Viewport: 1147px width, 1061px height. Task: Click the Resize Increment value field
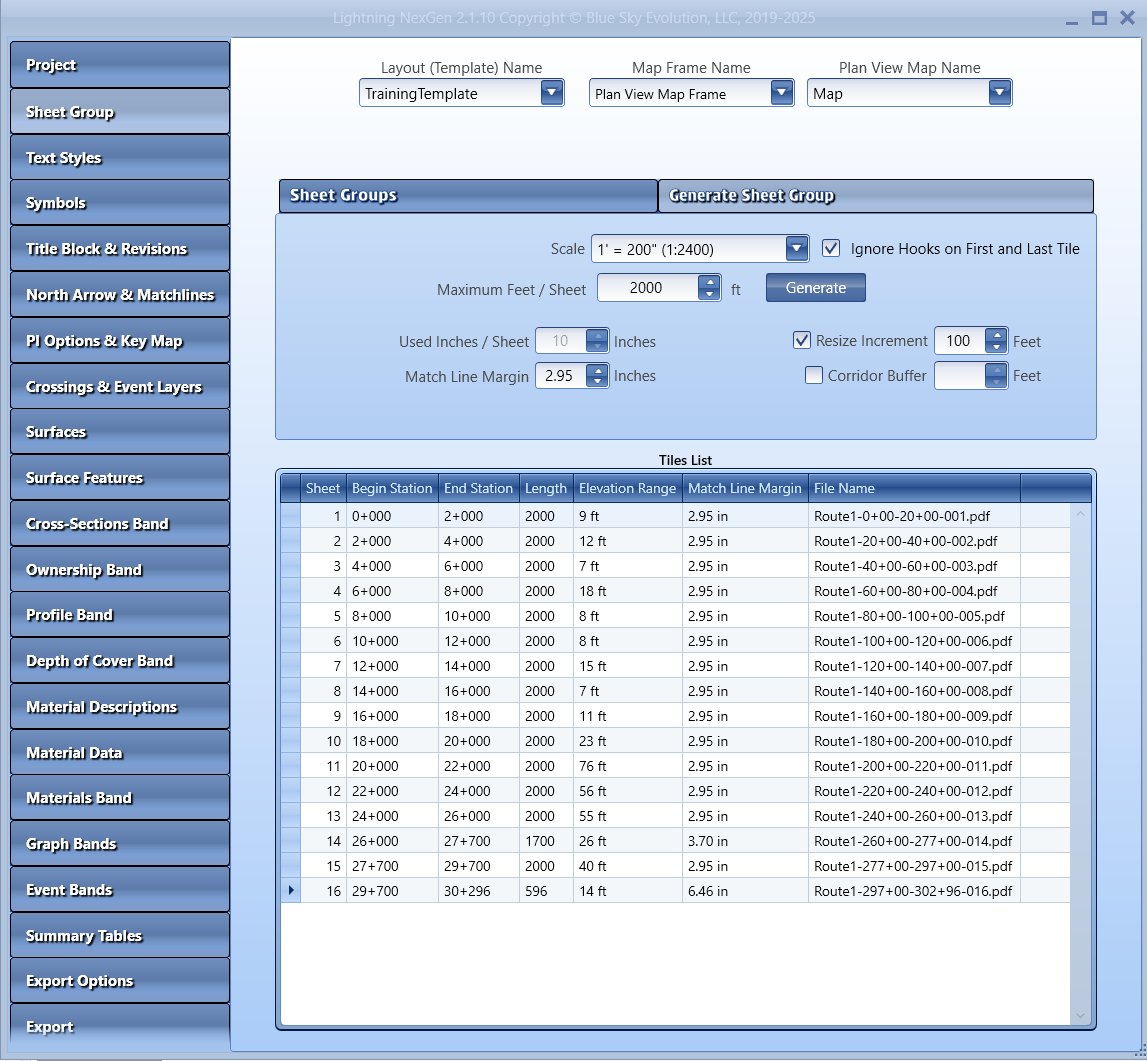coord(960,340)
